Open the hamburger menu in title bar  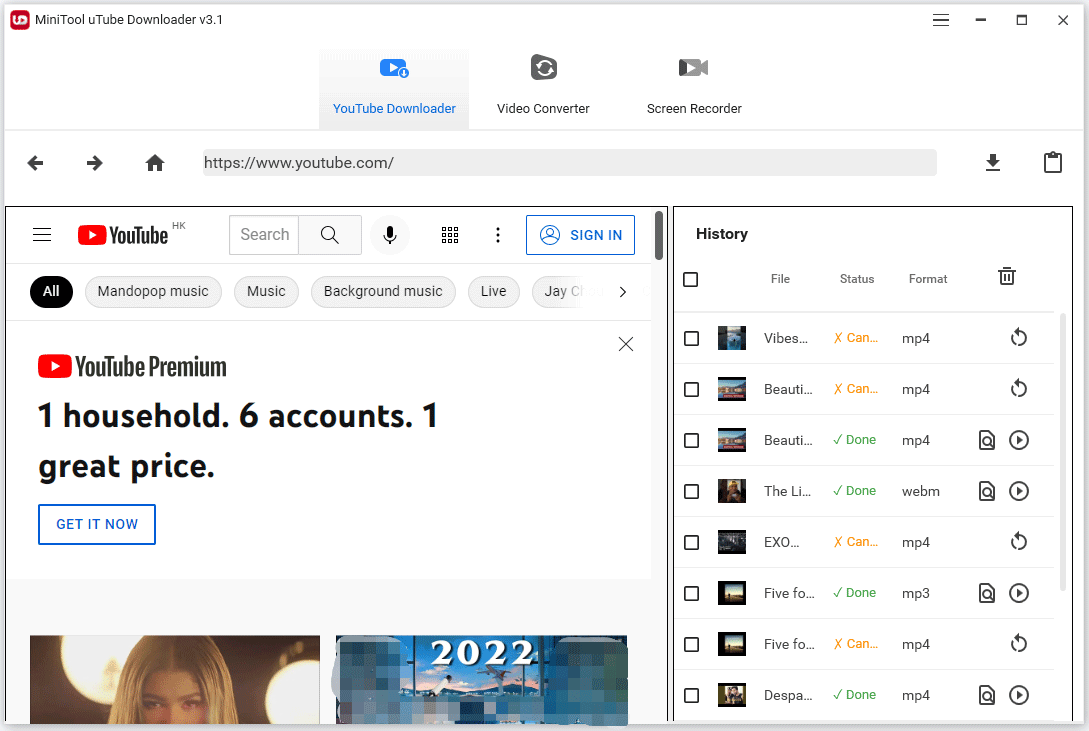pyautogui.click(x=940, y=20)
